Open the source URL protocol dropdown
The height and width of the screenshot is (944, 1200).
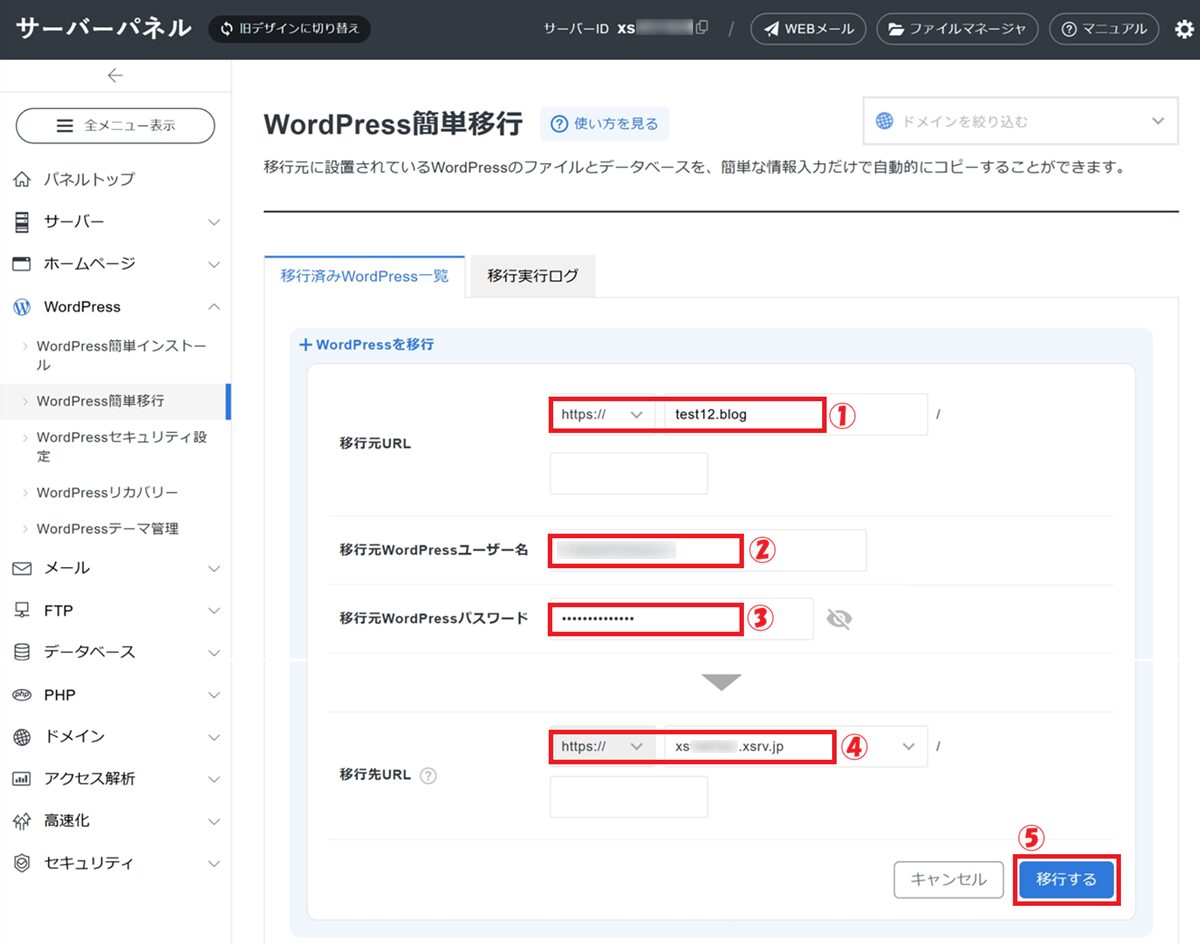tap(602, 415)
